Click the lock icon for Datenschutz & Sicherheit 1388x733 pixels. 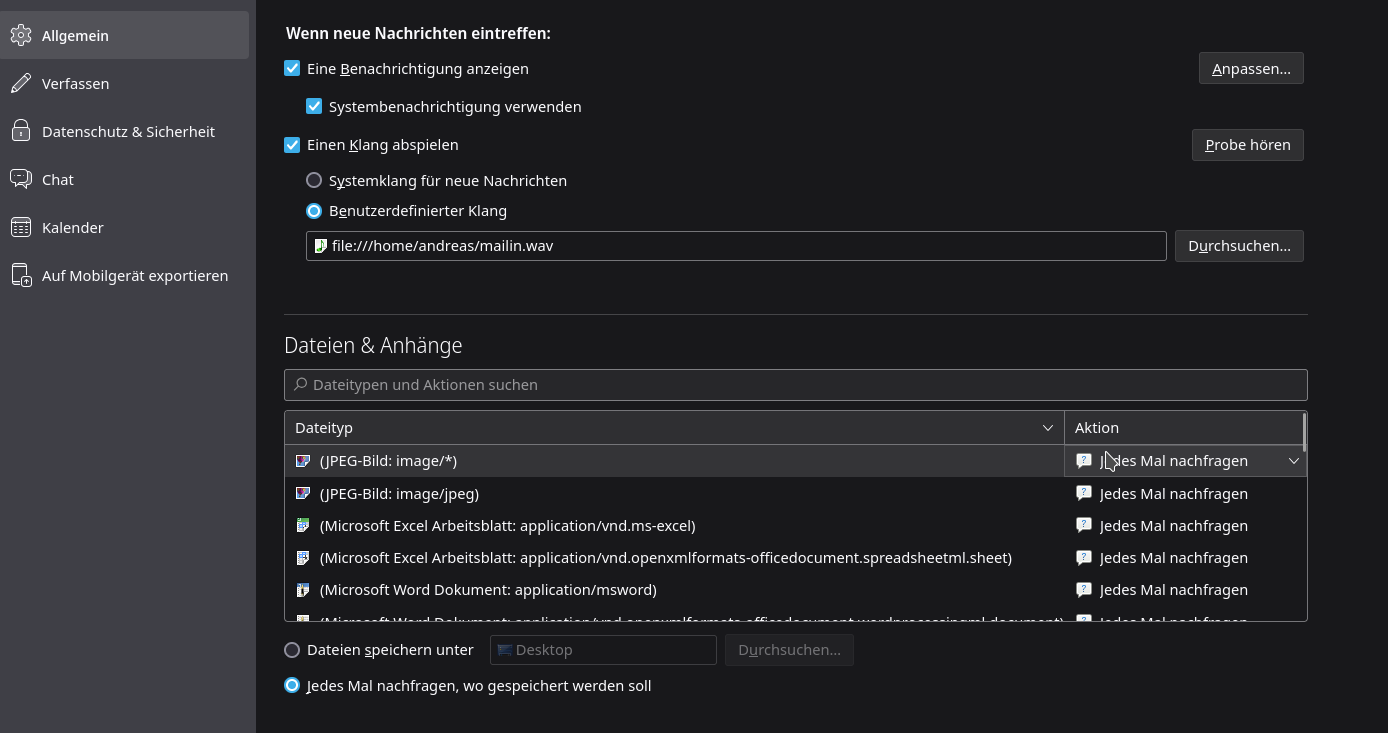pyautogui.click(x=21, y=131)
